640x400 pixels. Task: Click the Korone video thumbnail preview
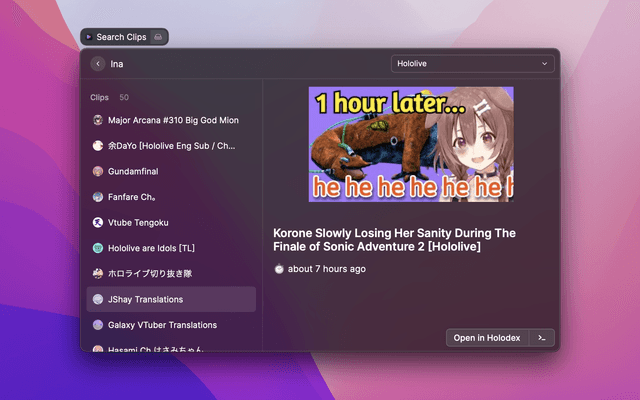410,144
